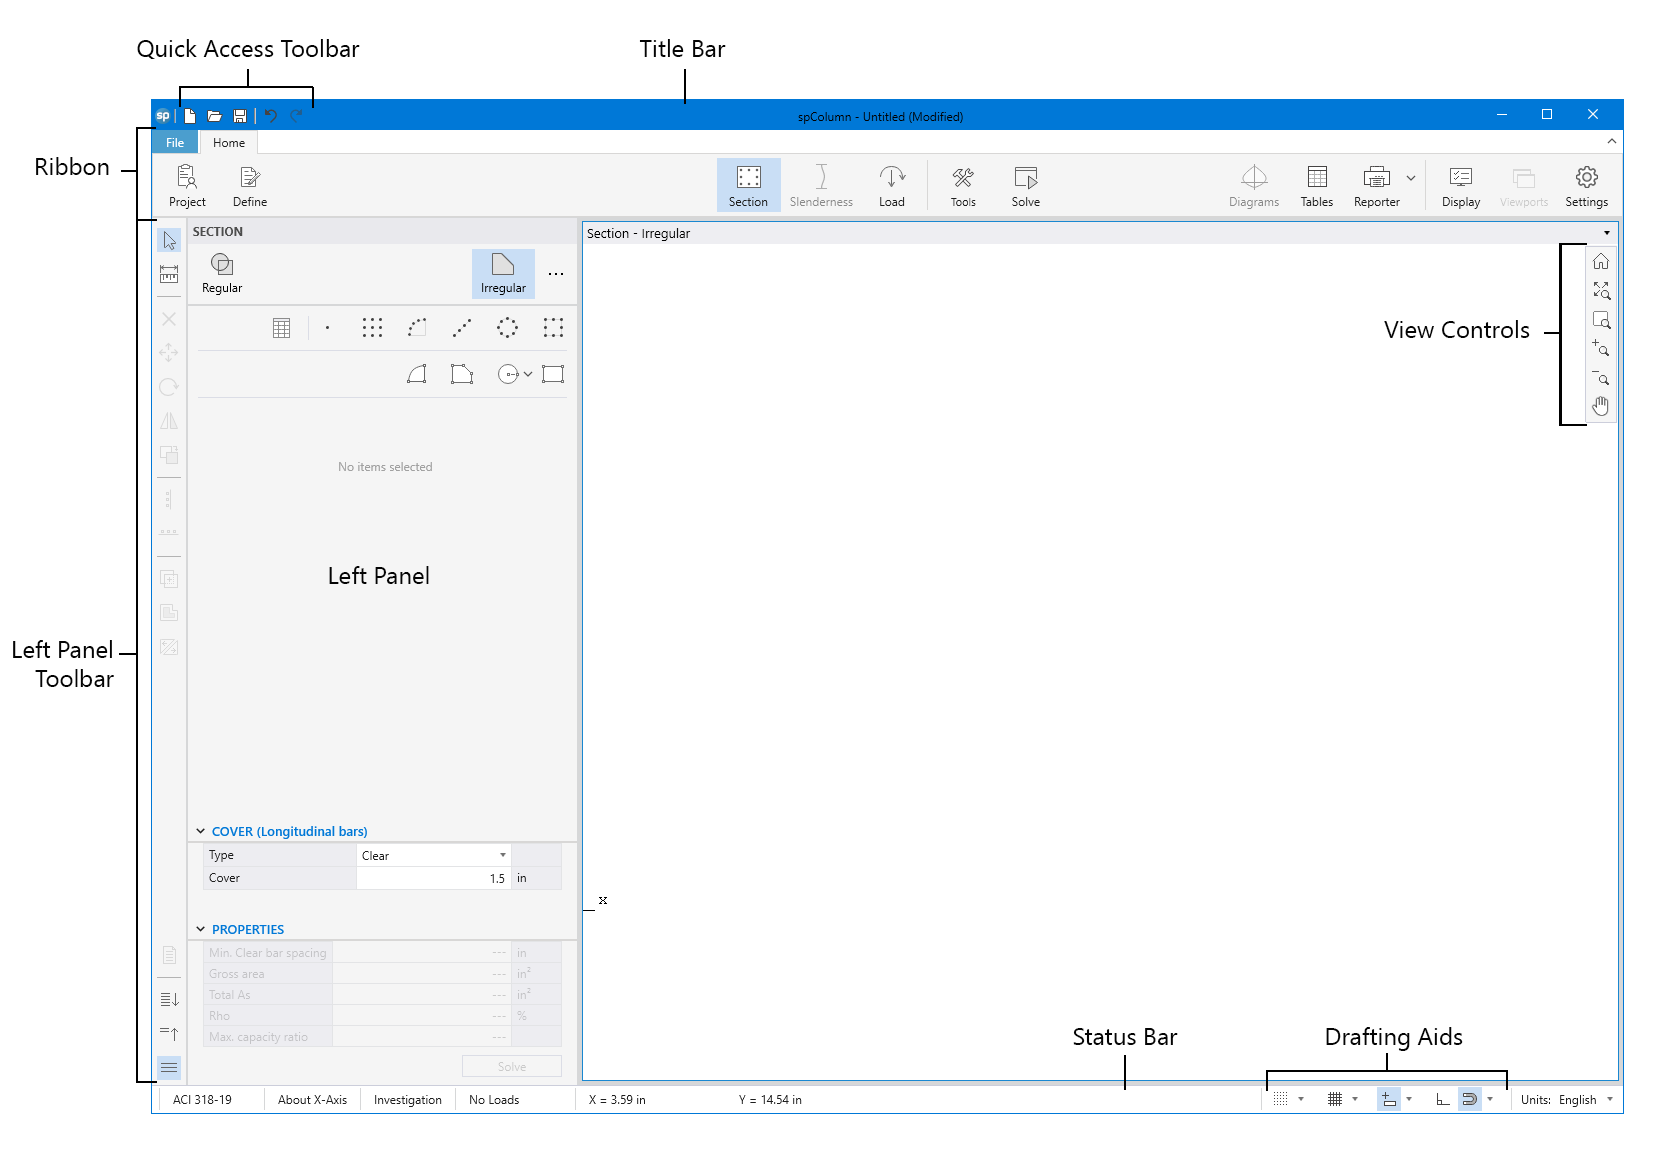The image size is (1658, 1149).
Task: Click the Define ribbon icon
Action: point(249,186)
